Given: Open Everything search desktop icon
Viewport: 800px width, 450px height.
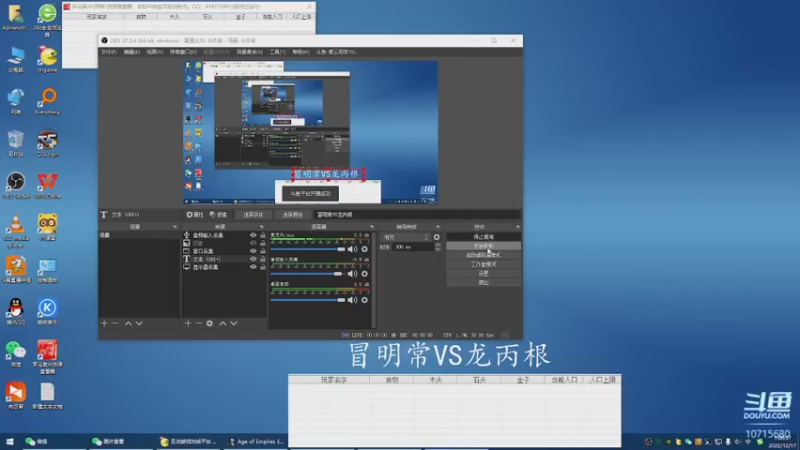Looking at the screenshot, I should (x=47, y=101).
